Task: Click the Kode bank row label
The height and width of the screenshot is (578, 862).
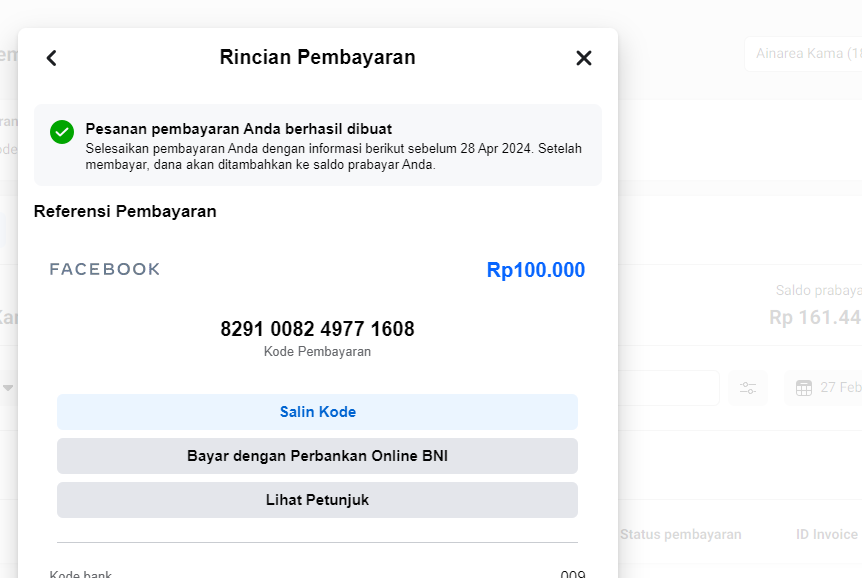Action: (x=80, y=574)
